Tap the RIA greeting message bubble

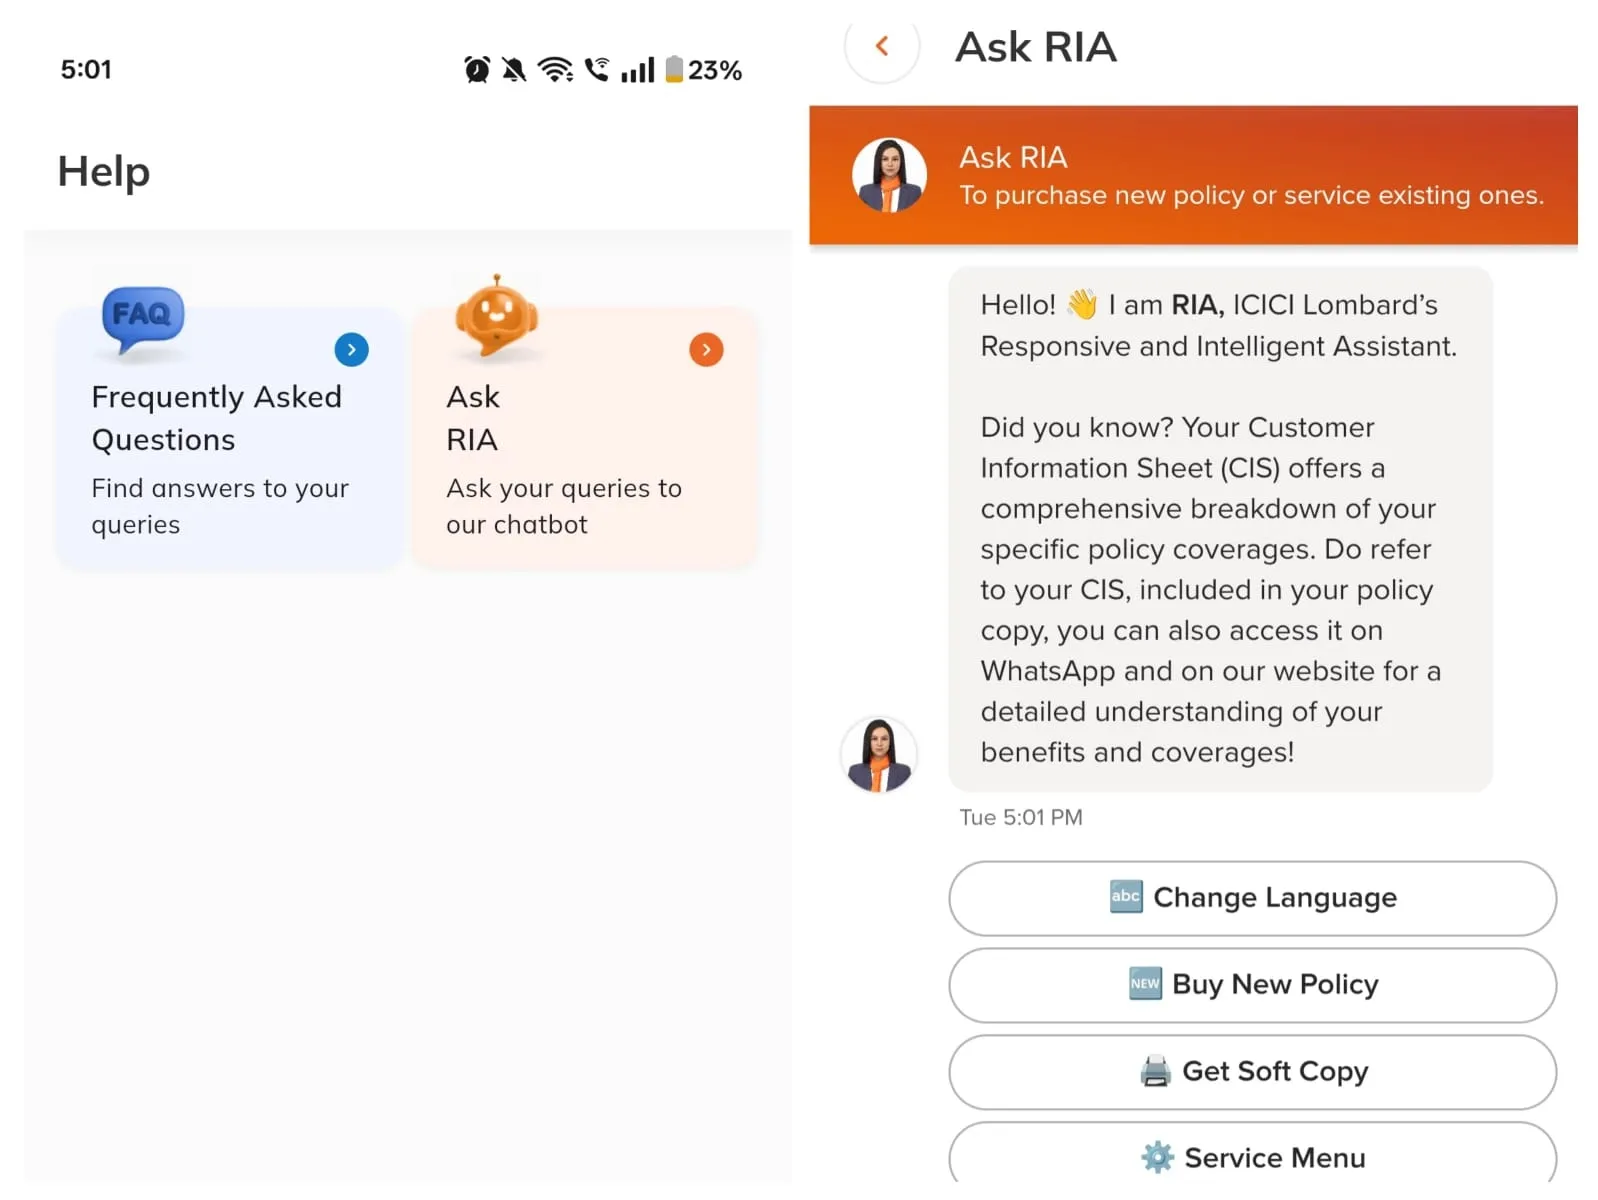click(x=1219, y=529)
